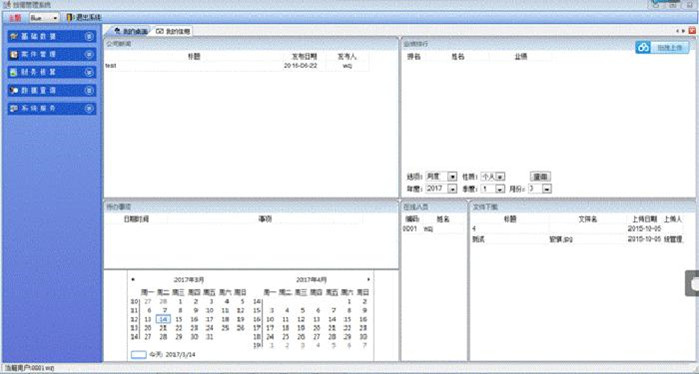Screen dimensions: 699x374
Task: Open the 月份 dropdown showing 3
Action: 540,189
